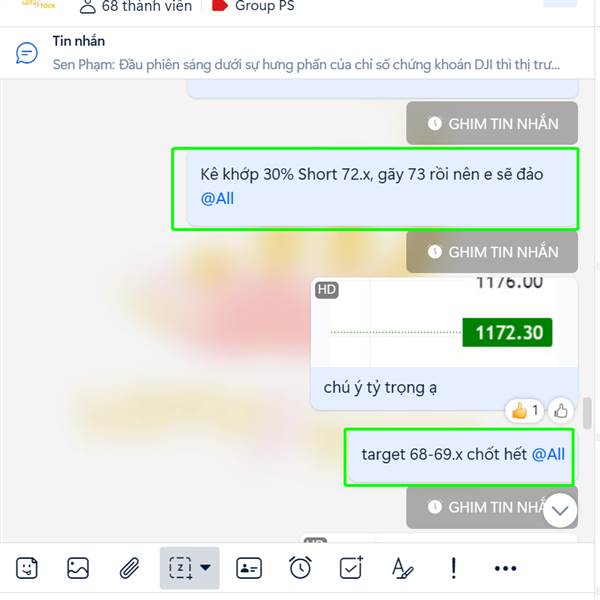Click the send image icon

pos(78,568)
